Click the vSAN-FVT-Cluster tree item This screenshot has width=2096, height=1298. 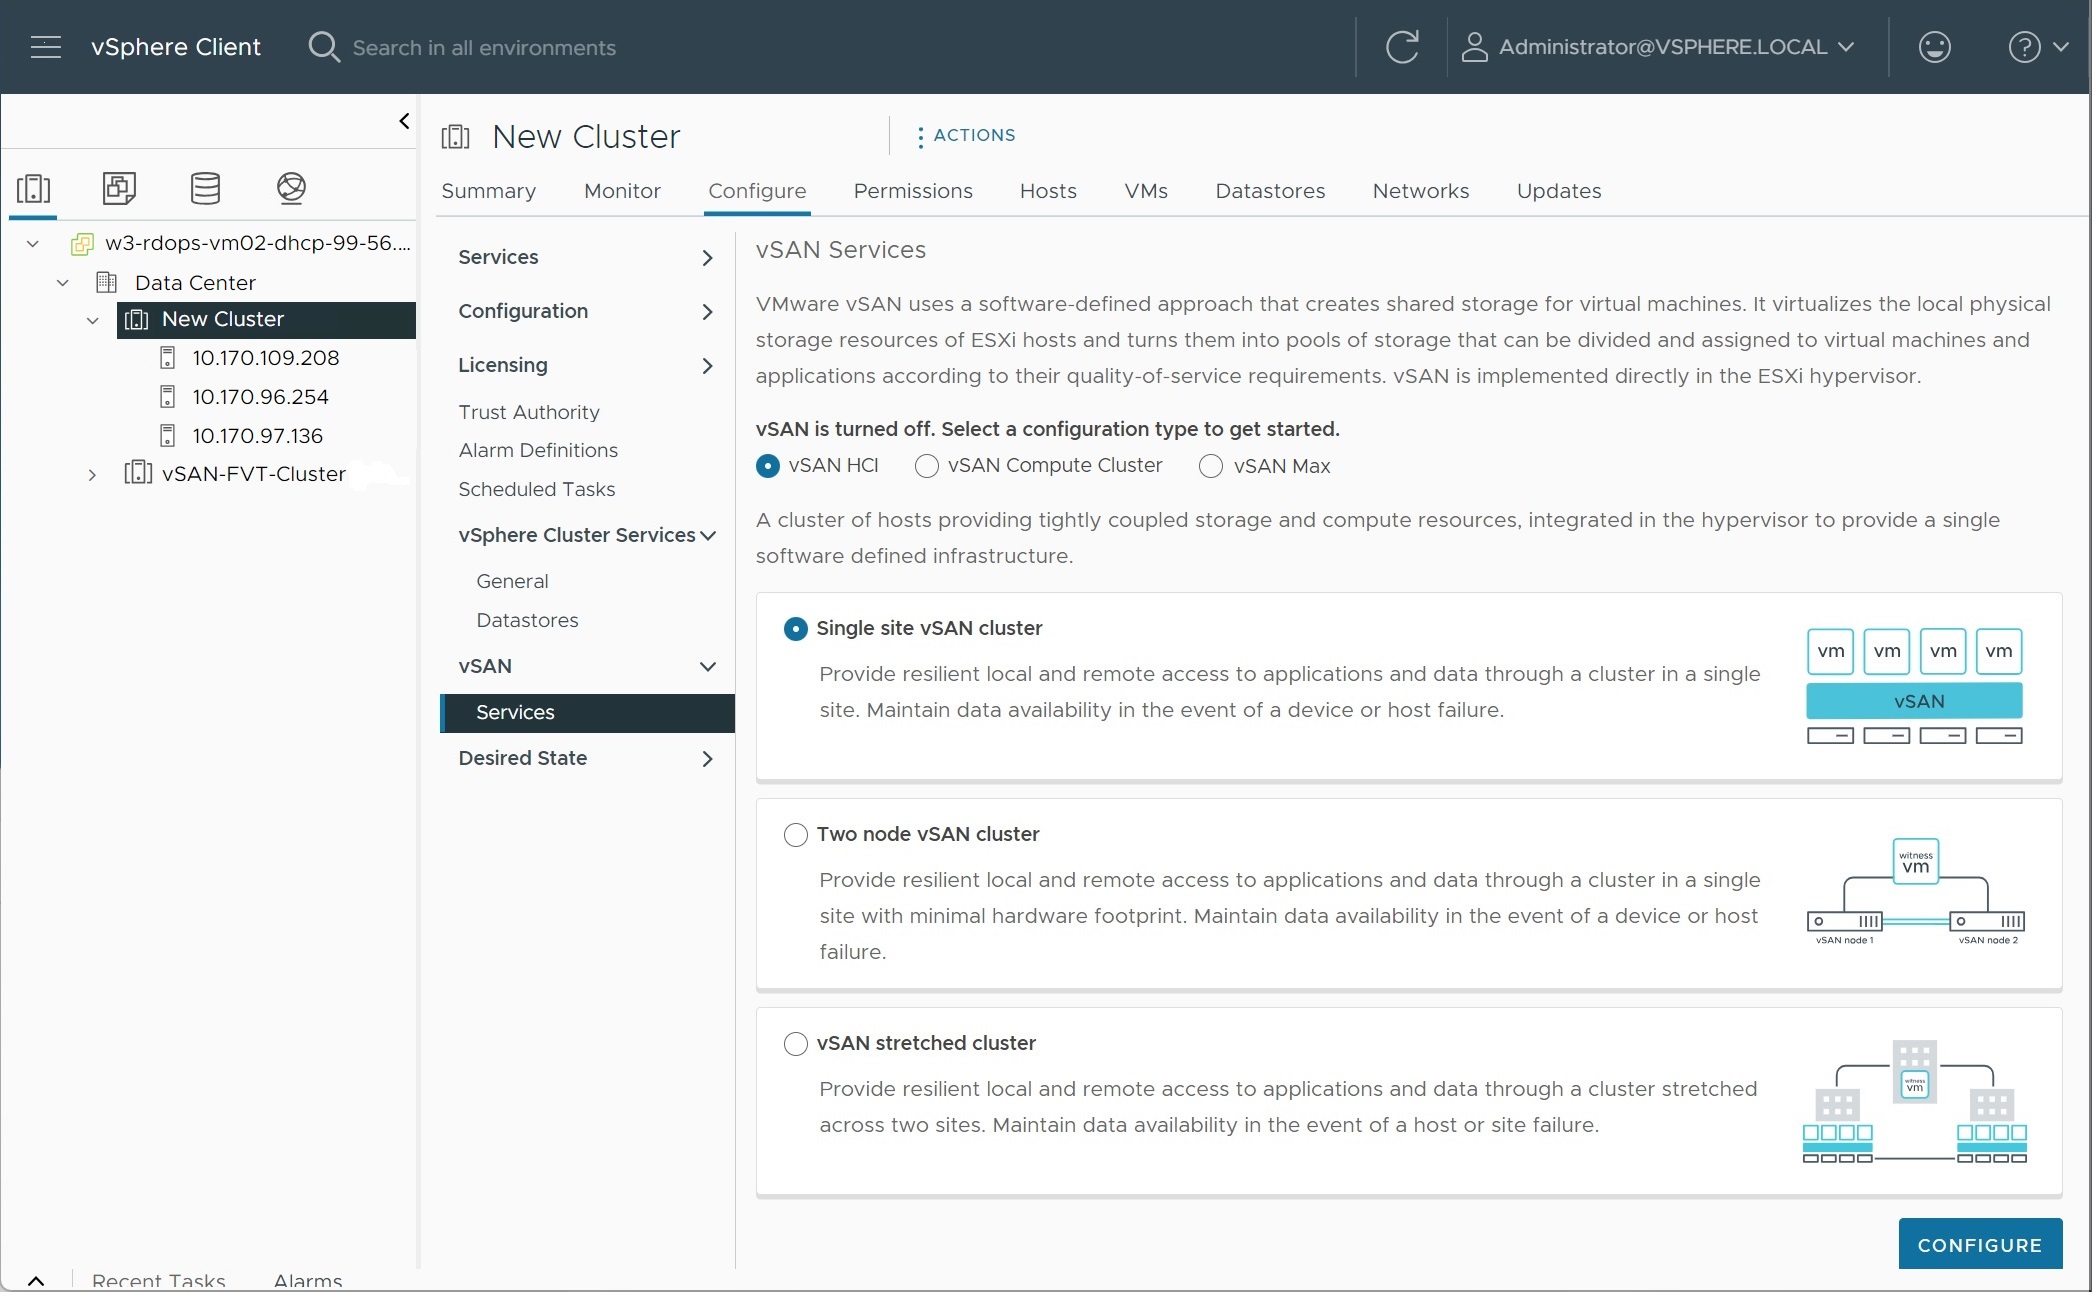click(252, 475)
